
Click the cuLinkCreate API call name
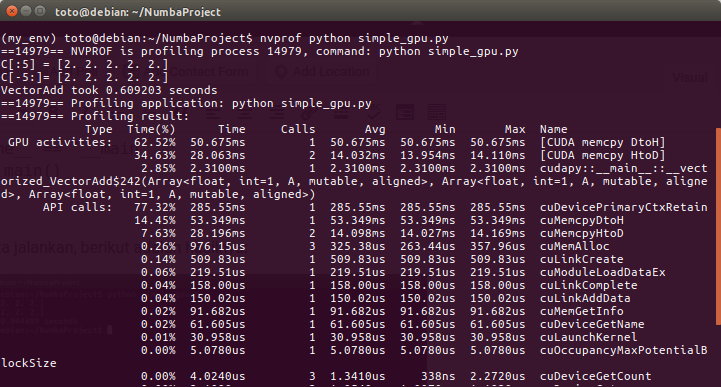point(582,259)
